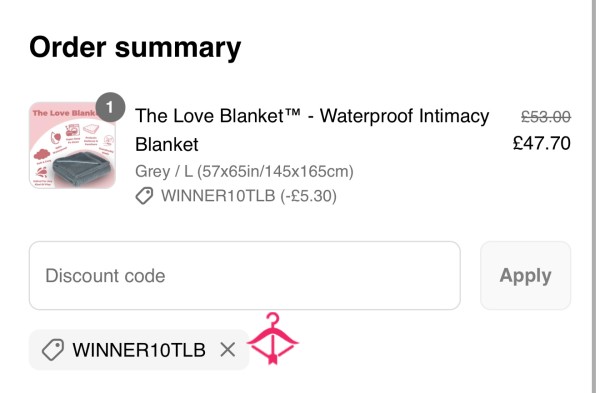Click the water droplet icon in product image
Viewport: 600px width, 393px height.
56,137
